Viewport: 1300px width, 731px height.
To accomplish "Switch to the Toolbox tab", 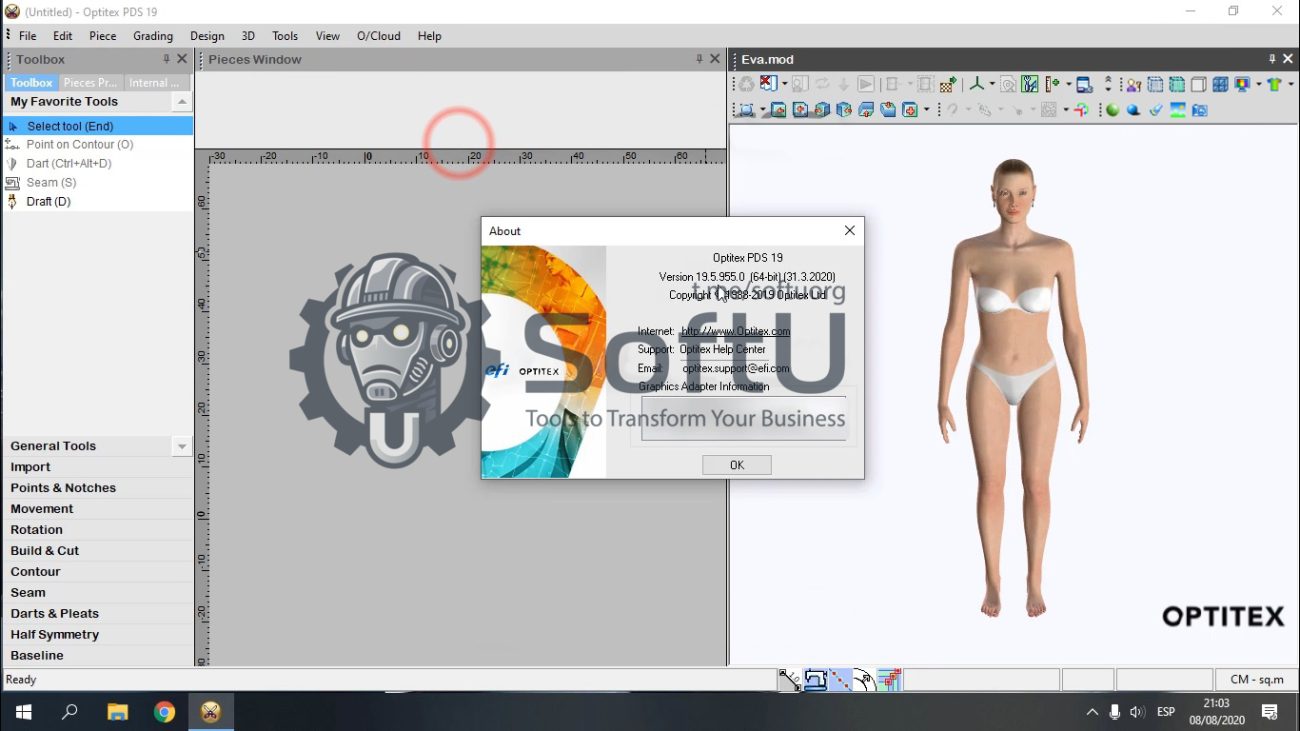I will point(31,83).
